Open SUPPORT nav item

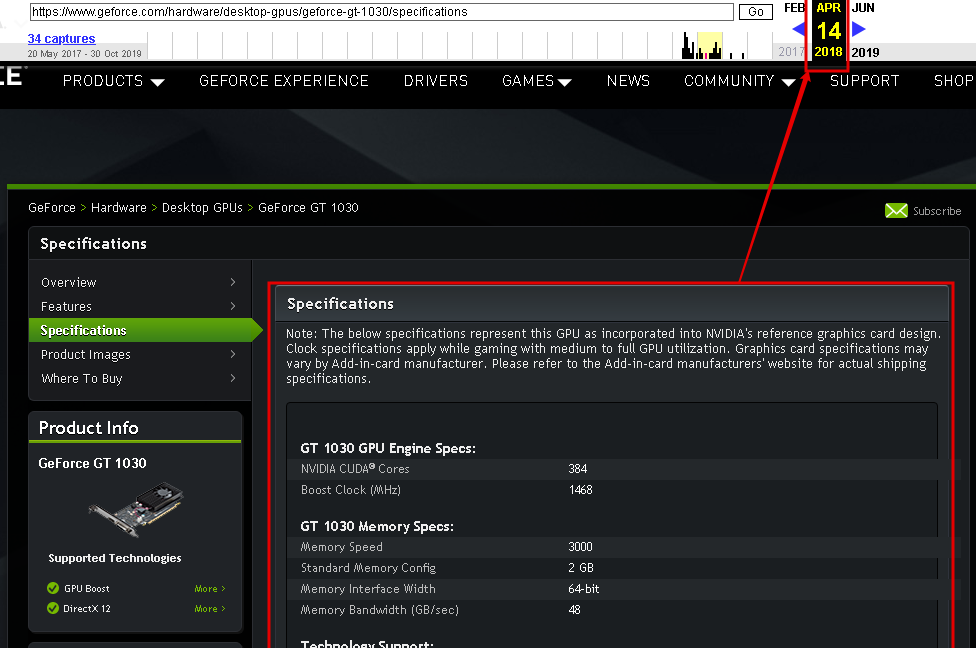point(865,81)
